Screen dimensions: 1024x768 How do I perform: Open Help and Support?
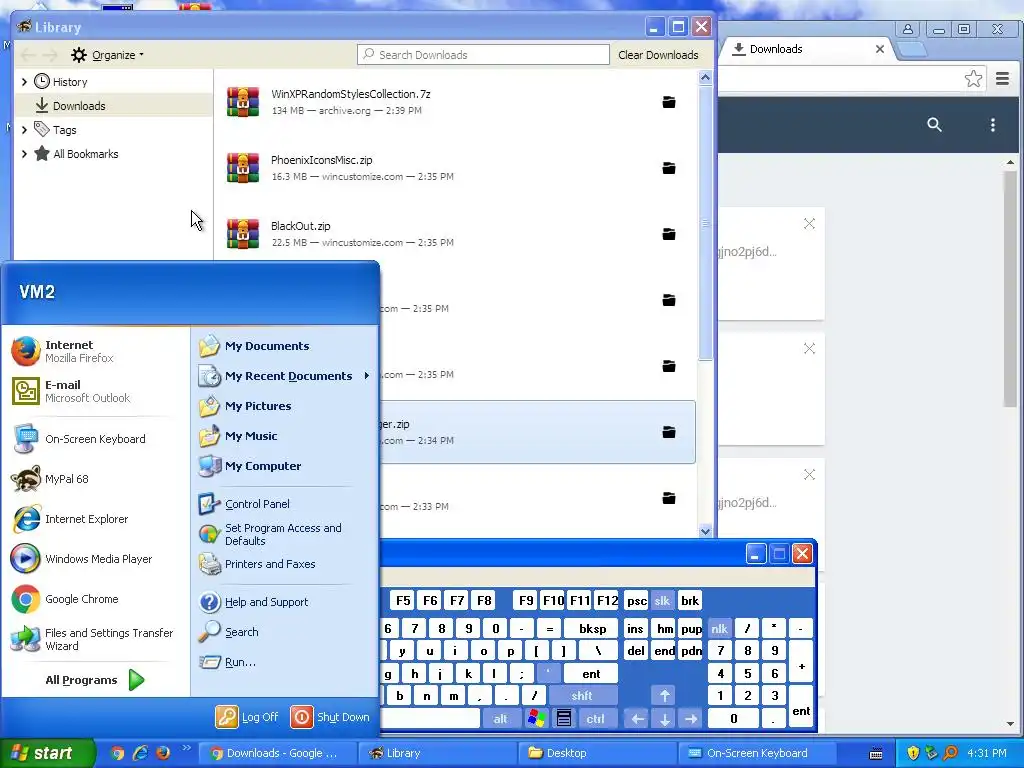click(x=285, y=602)
